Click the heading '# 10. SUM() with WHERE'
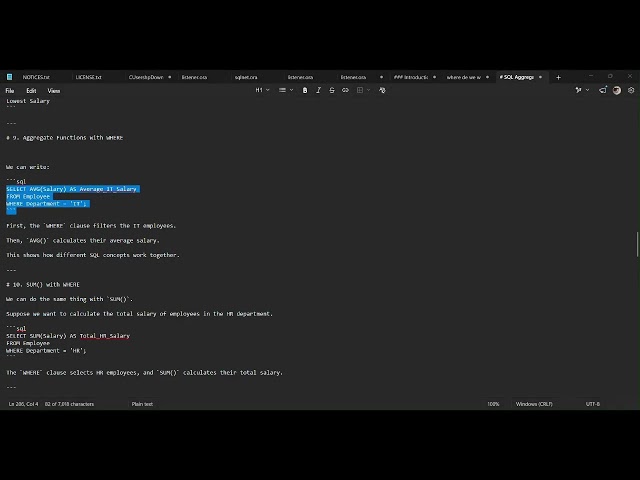 [43, 284]
